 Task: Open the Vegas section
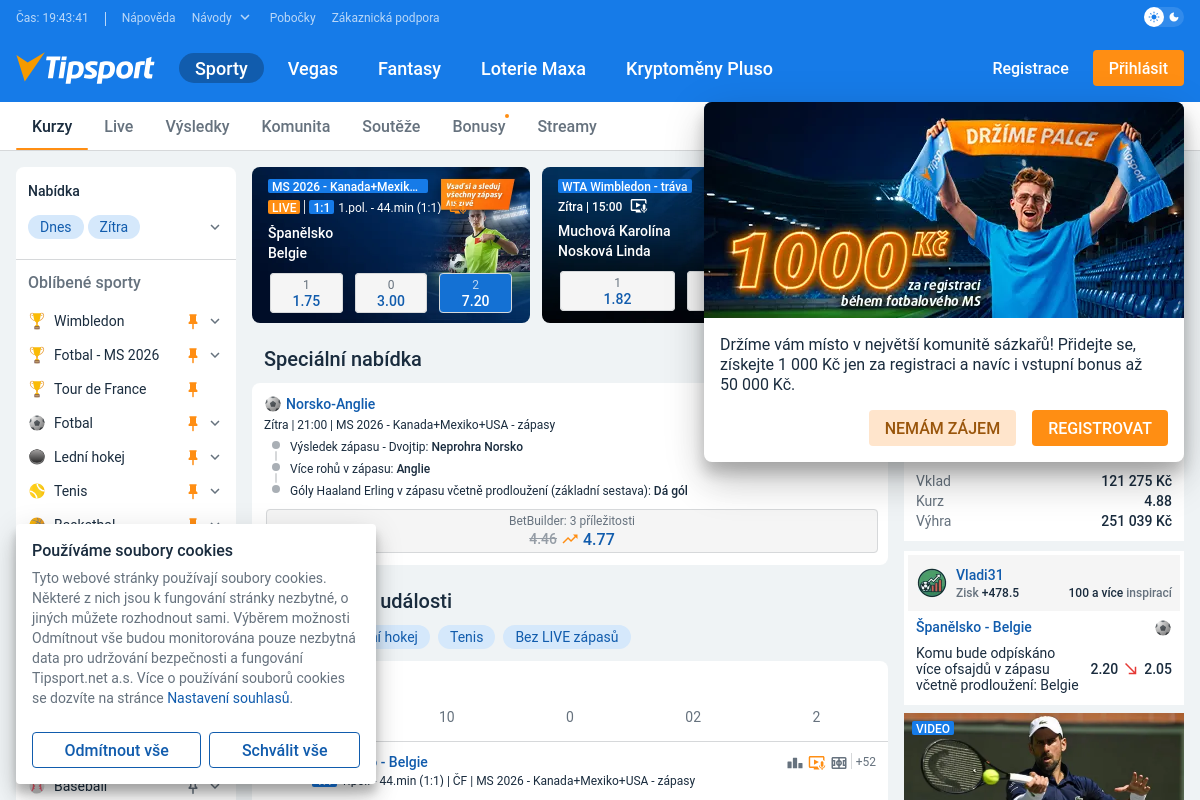[313, 69]
